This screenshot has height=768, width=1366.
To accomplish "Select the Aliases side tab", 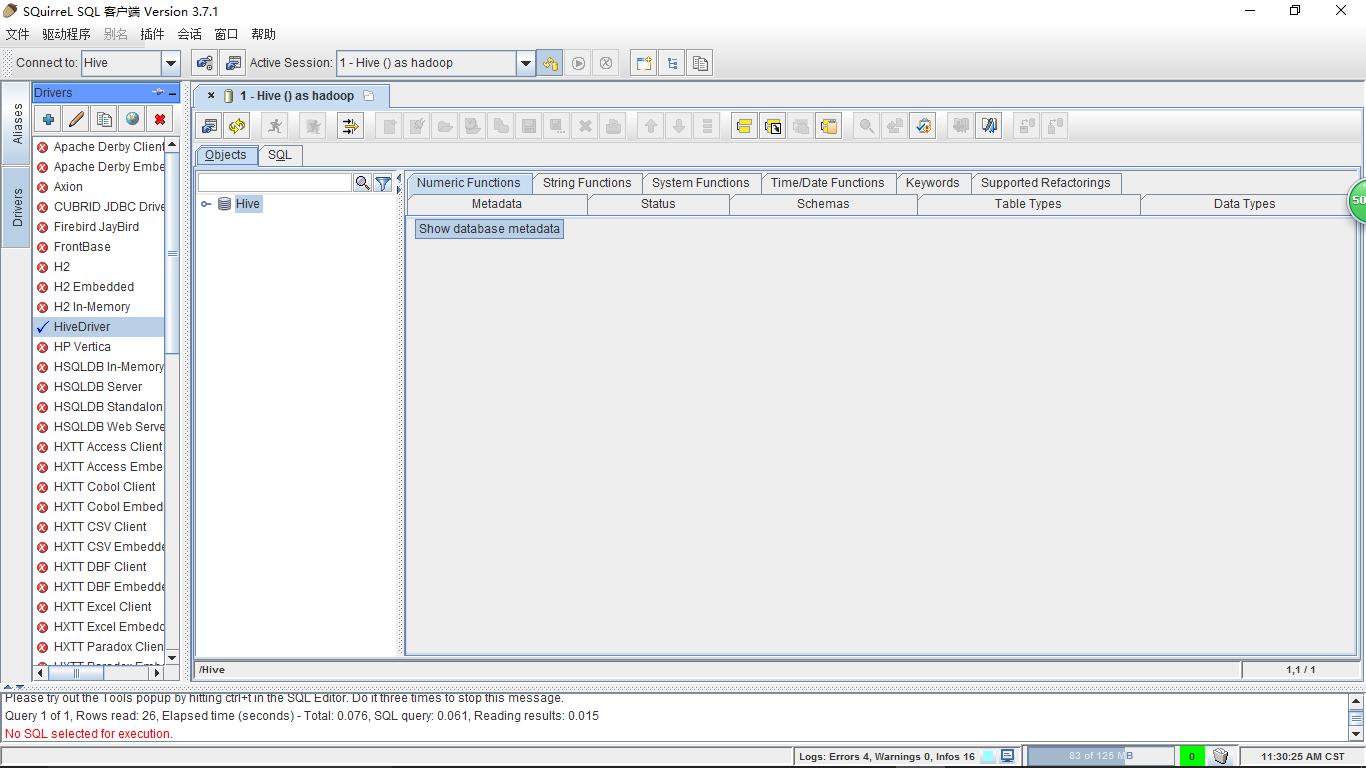I will [17, 124].
